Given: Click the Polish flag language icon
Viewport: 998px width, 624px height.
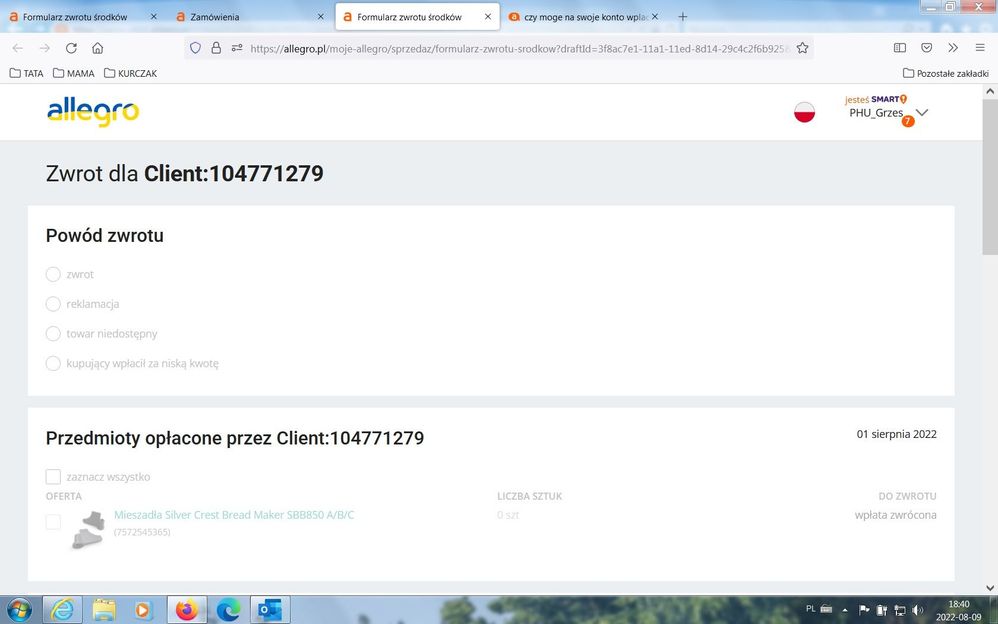Looking at the screenshot, I should [x=804, y=112].
